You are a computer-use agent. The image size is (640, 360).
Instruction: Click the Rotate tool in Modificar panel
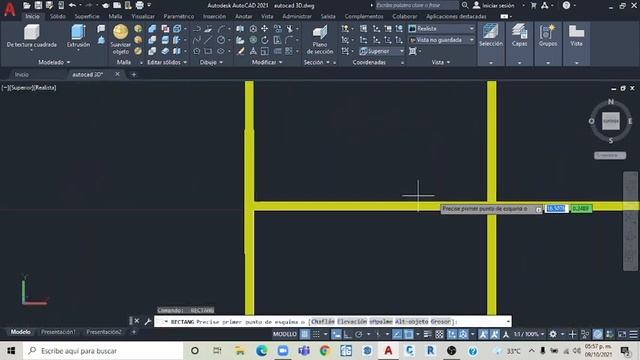point(264,40)
